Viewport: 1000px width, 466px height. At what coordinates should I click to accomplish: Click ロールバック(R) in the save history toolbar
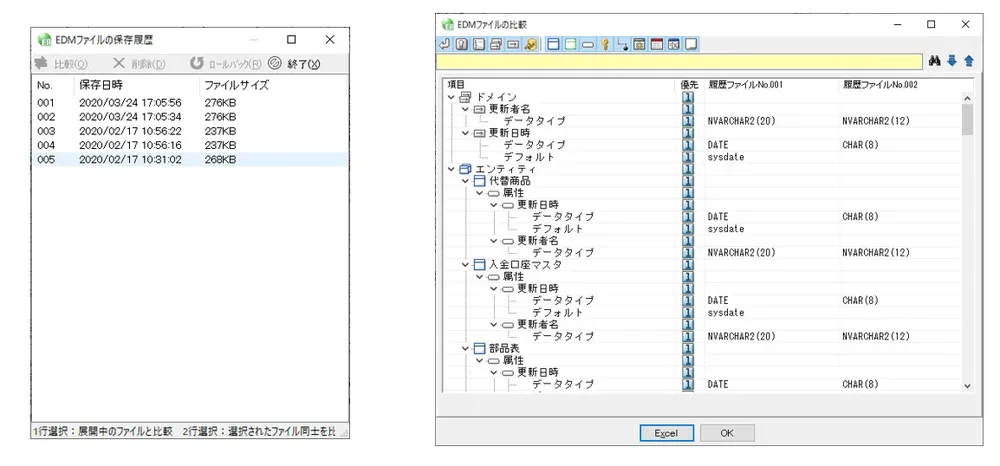[x=226, y=64]
